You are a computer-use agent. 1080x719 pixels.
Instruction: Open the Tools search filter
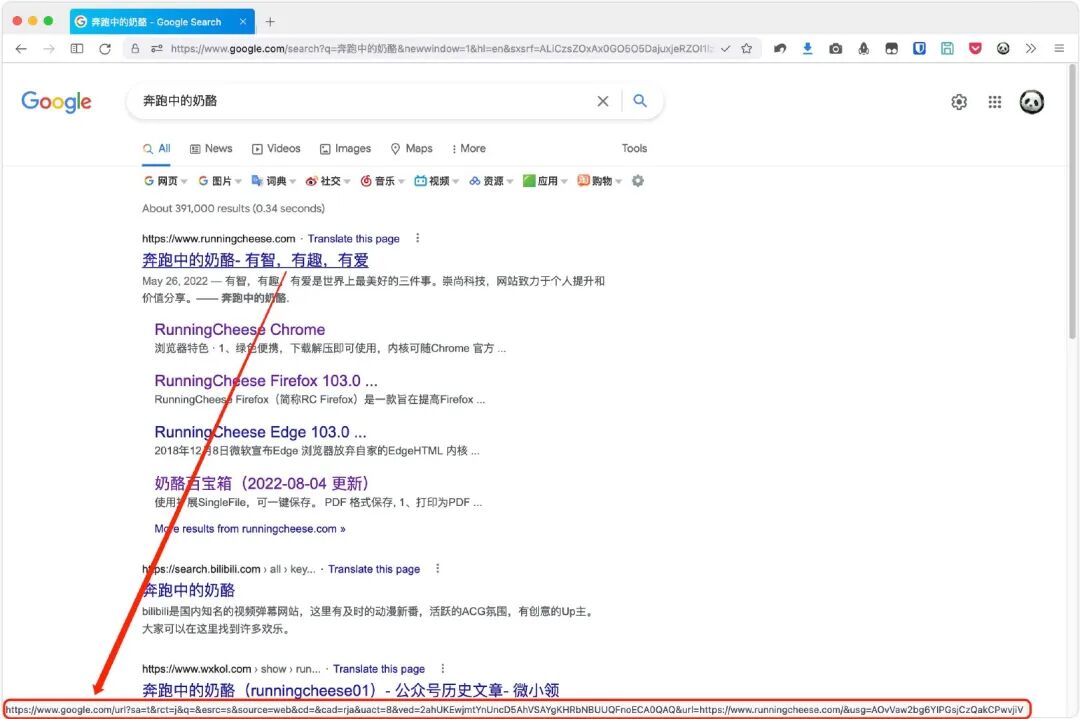point(634,149)
